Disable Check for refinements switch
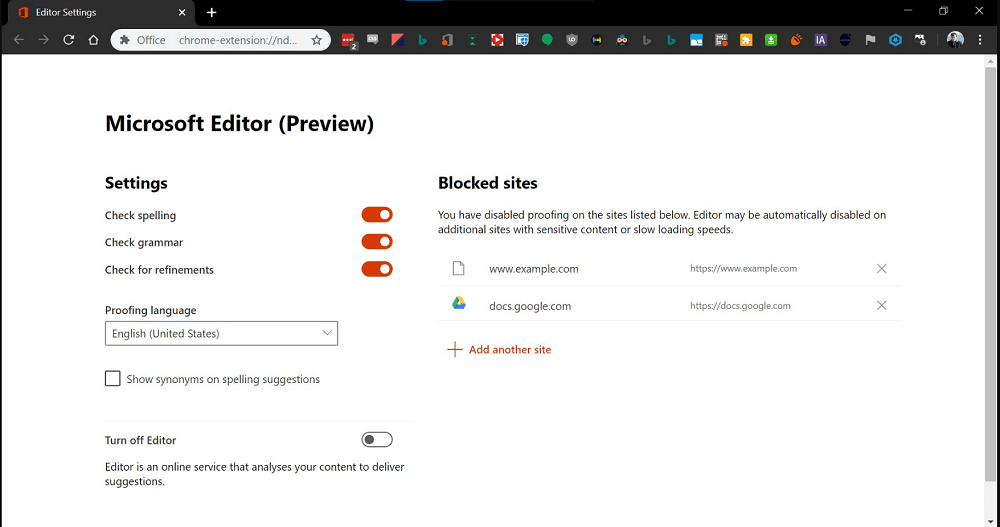Image resolution: width=1000 pixels, height=527 pixels. coord(377,269)
